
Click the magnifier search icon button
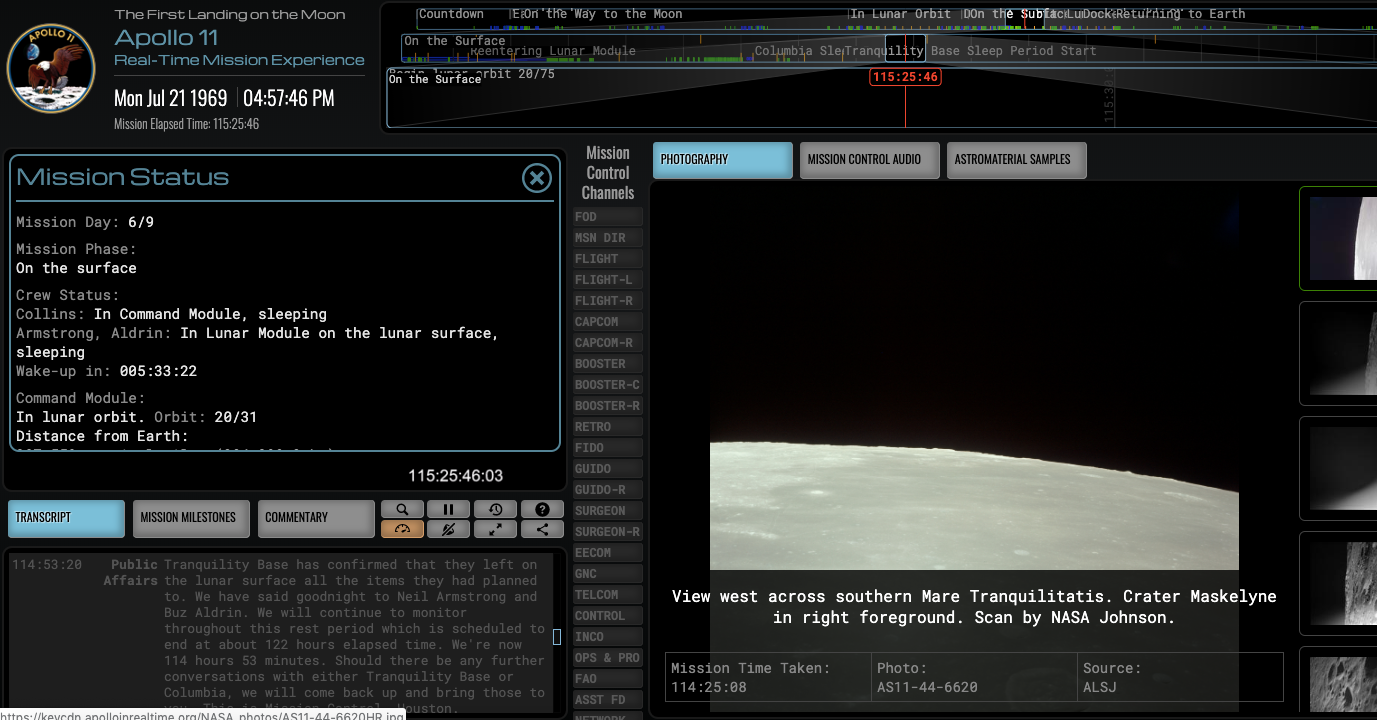pos(402,509)
